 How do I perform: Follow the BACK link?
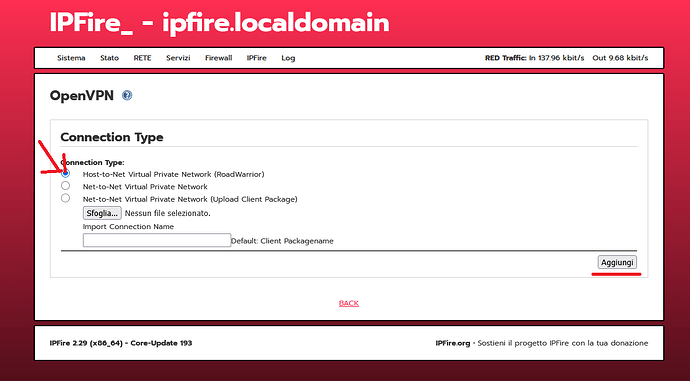point(349,303)
